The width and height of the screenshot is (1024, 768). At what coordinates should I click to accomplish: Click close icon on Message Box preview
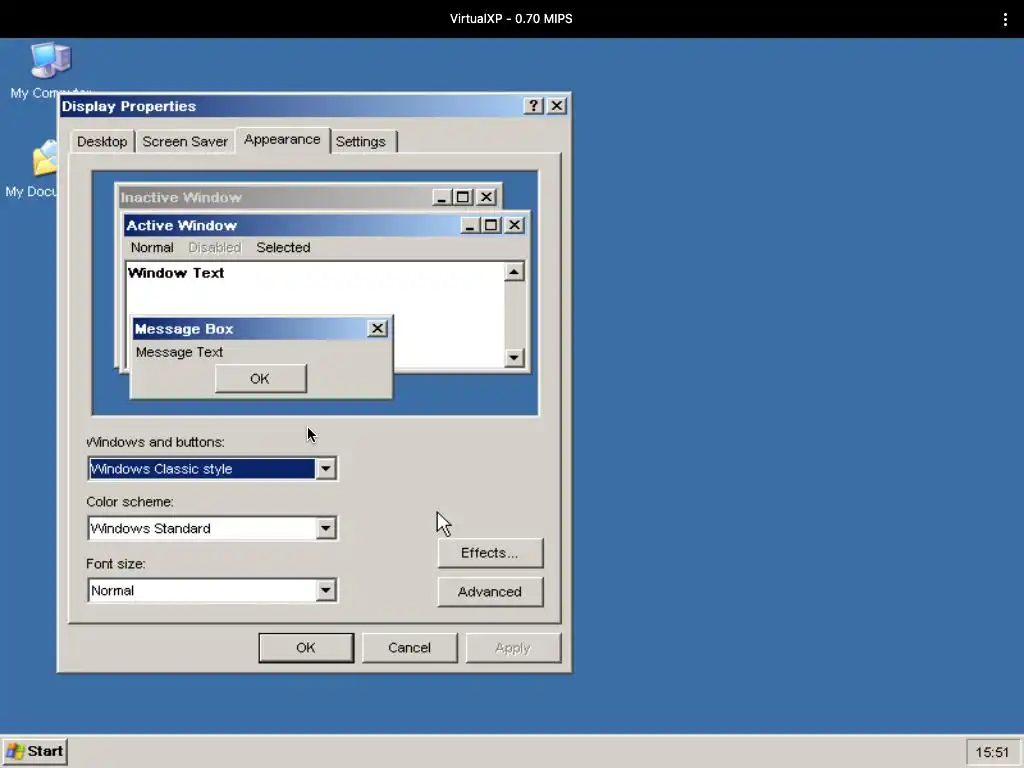coord(377,328)
